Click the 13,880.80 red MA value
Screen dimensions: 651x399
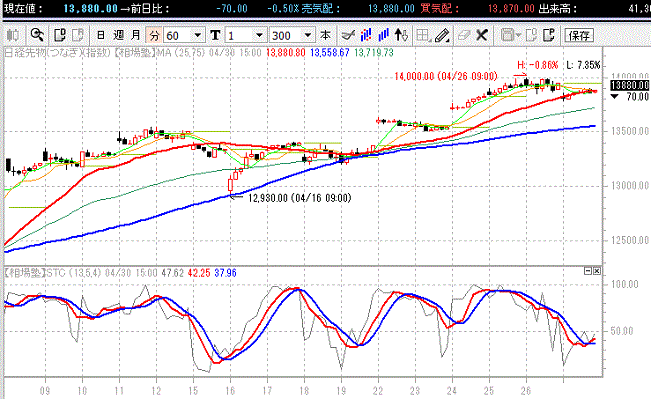[x=286, y=53]
